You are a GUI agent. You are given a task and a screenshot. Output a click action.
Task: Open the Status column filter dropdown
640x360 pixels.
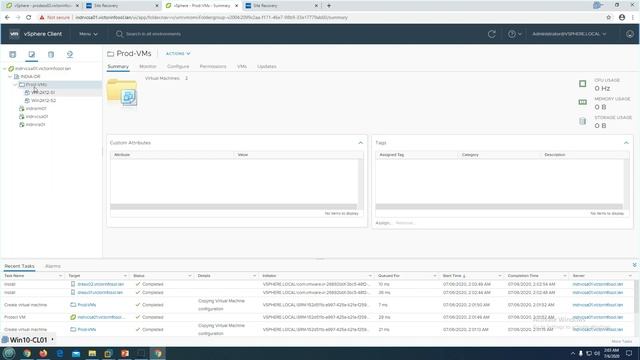[x=189, y=276]
